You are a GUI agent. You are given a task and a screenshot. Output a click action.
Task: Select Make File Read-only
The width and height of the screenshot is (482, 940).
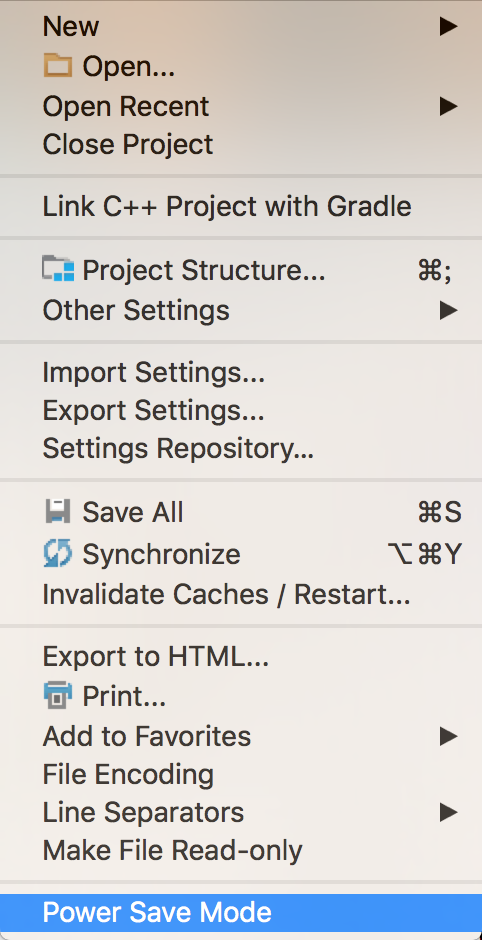(x=241, y=850)
